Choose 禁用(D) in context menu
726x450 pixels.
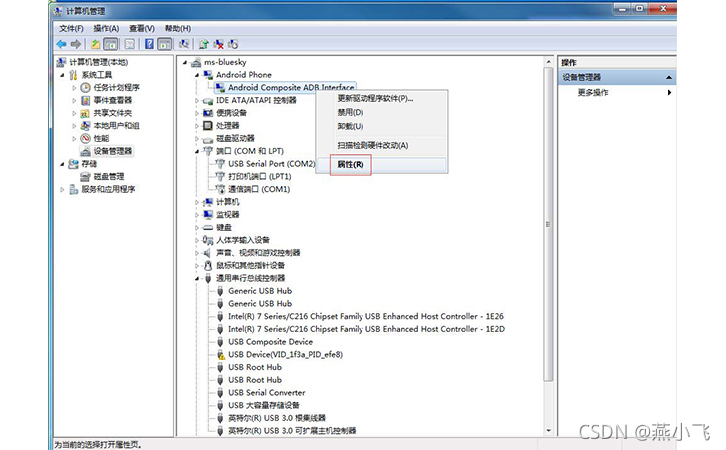[x=382, y=112]
